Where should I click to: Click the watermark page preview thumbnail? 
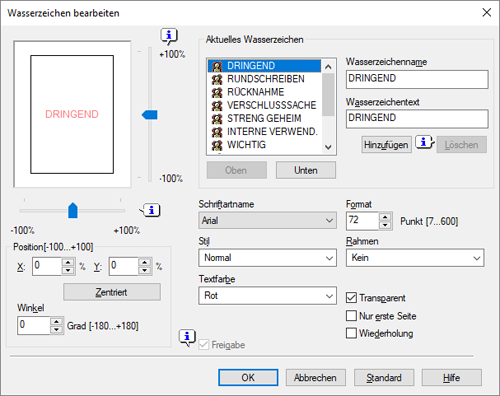(72, 114)
